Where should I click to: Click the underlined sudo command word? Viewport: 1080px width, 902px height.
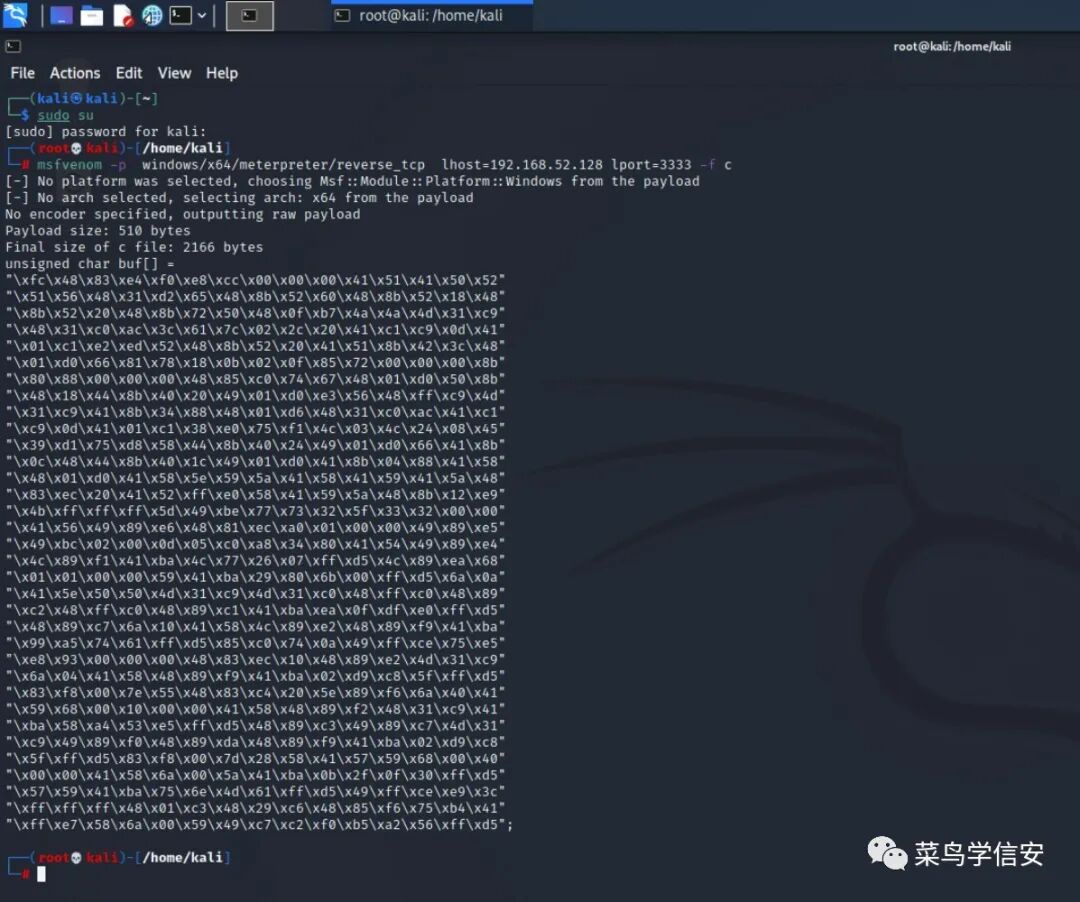pyautogui.click(x=53, y=115)
